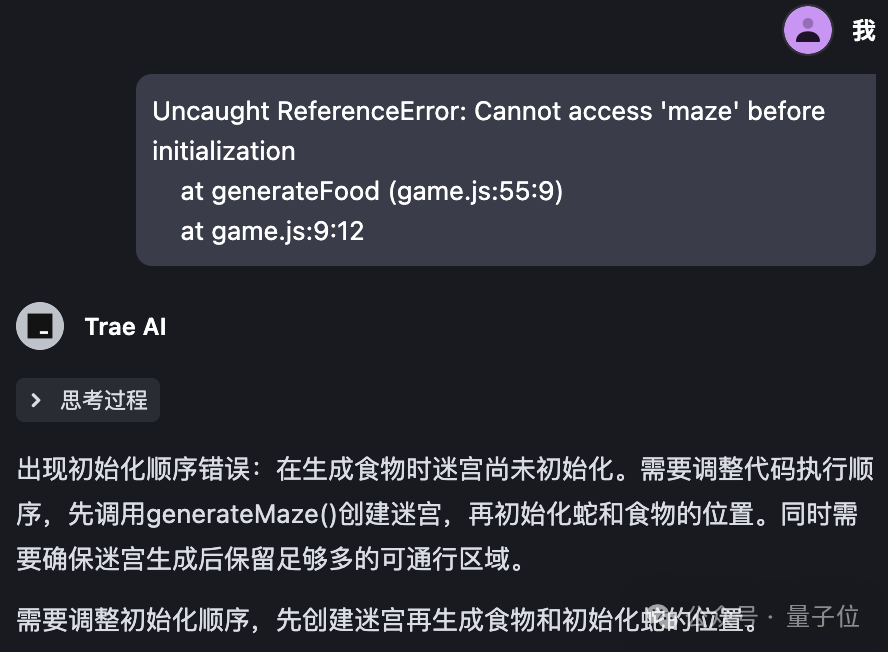Expand the 思考过程 thinking process section
This screenshot has width=888, height=652.
click(88, 400)
